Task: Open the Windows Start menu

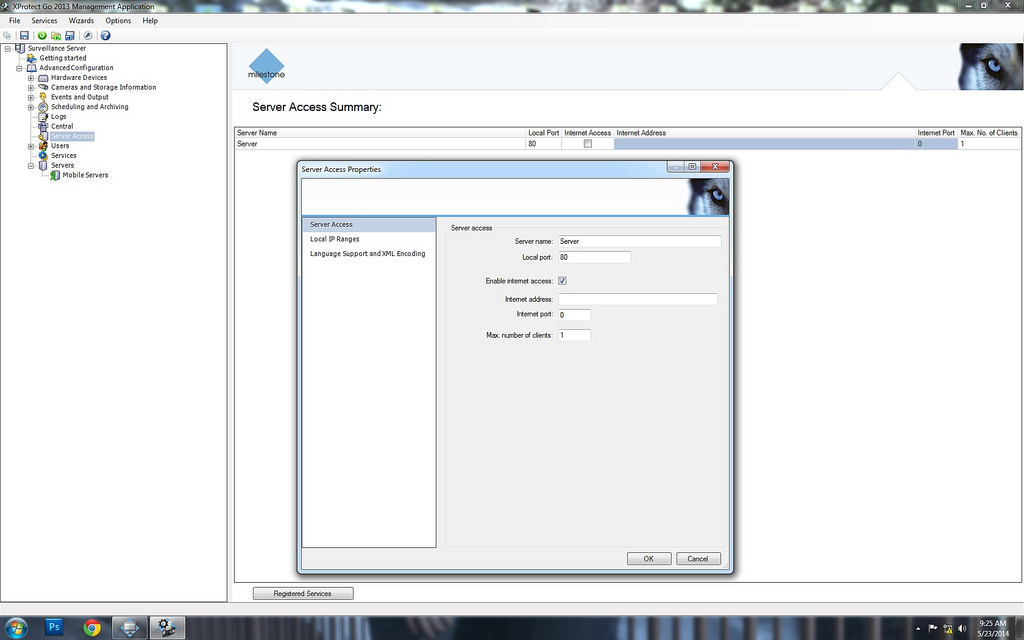Action: point(16,628)
